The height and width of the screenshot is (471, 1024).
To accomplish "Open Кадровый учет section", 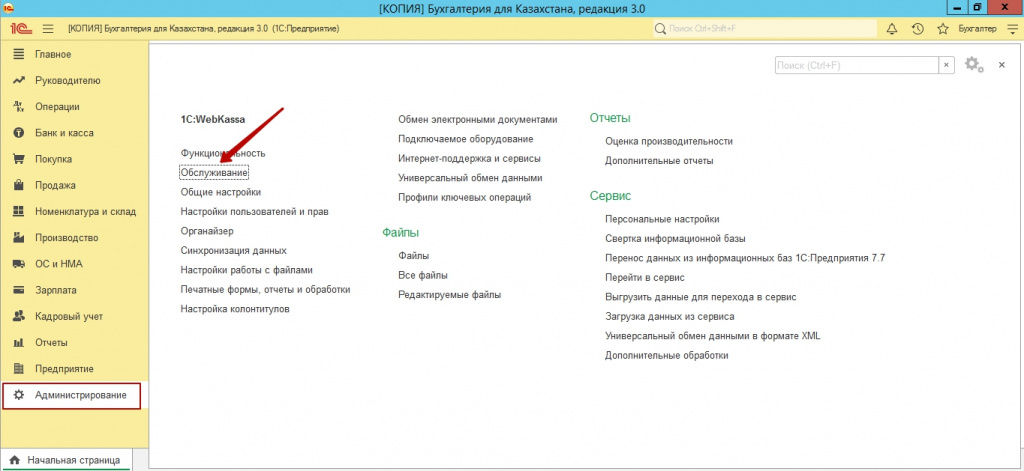I will pos(74,316).
